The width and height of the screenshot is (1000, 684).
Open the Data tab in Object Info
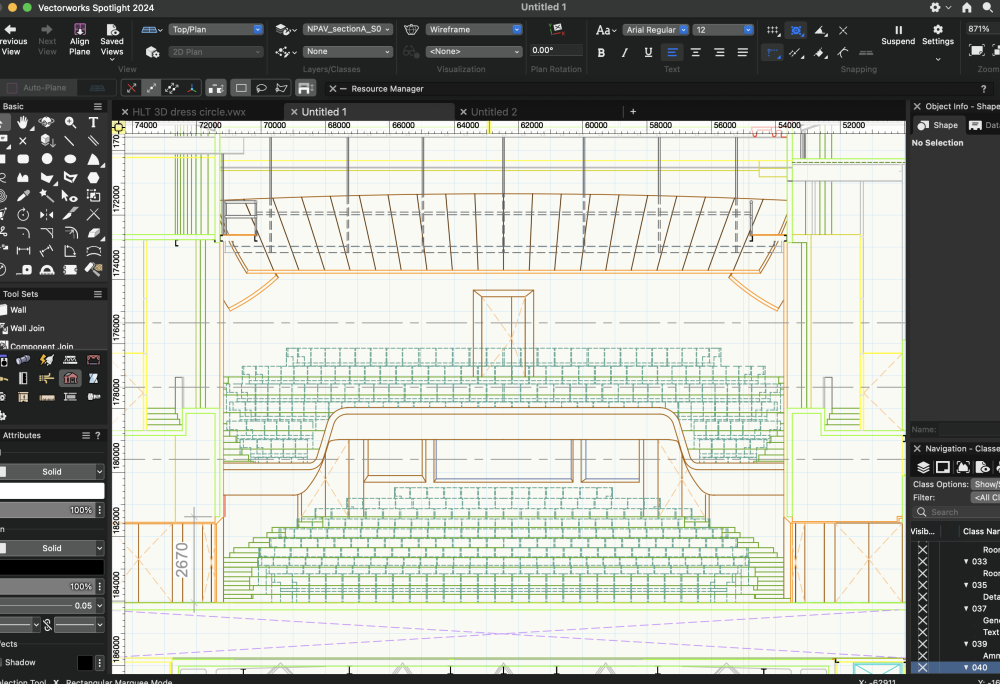(984, 124)
